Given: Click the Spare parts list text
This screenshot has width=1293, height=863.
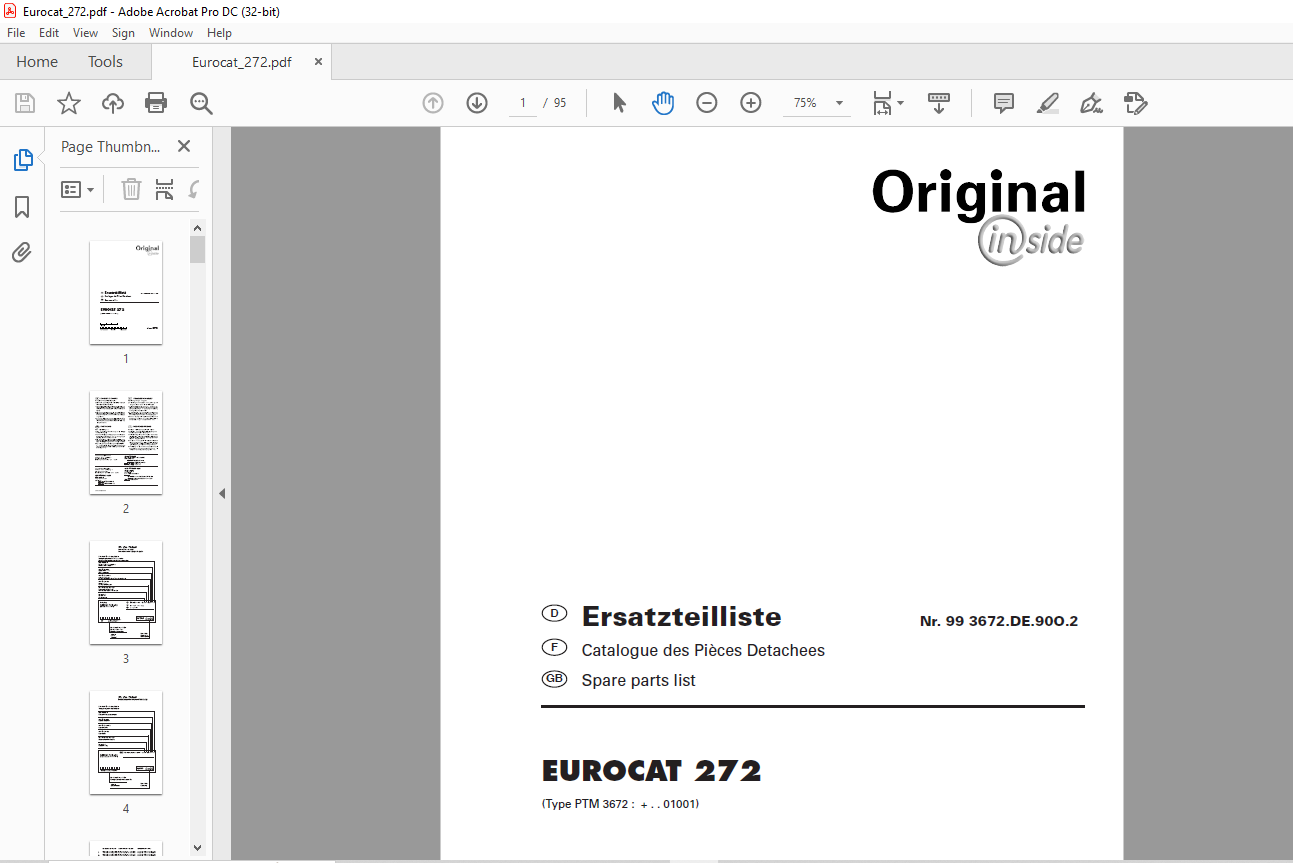Looking at the screenshot, I should tap(638, 681).
